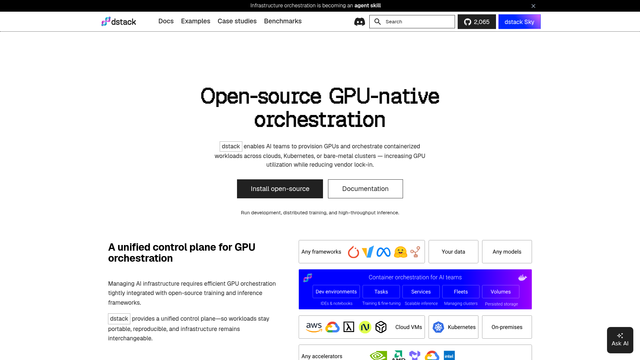Viewport: 640px width, 360px height.
Task: Click the Open-source GPU-native orchestration heading
Action: pyautogui.click(x=320, y=108)
